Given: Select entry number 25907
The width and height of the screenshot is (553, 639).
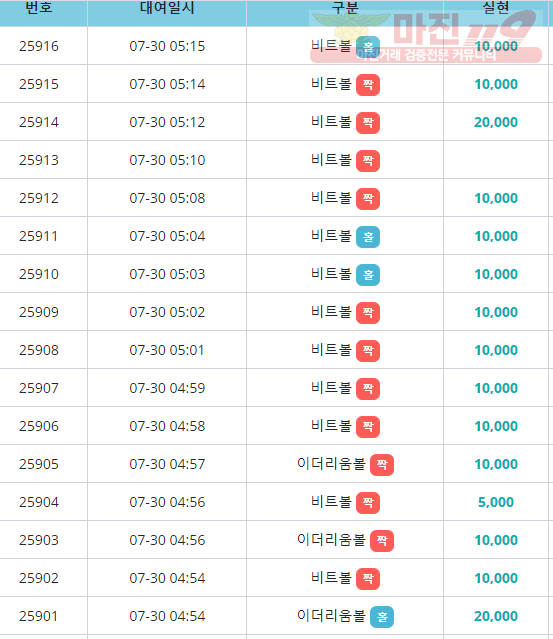Looking at the screenshot, I should point(39,388).
